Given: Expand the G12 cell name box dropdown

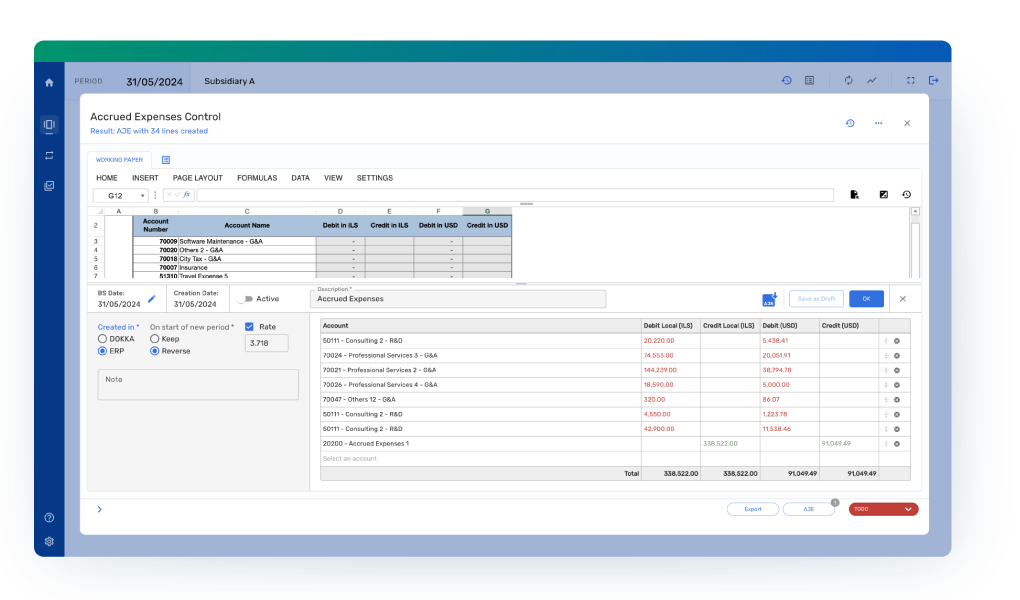Looking at the screenshot, I should click(x=143, y=196).
